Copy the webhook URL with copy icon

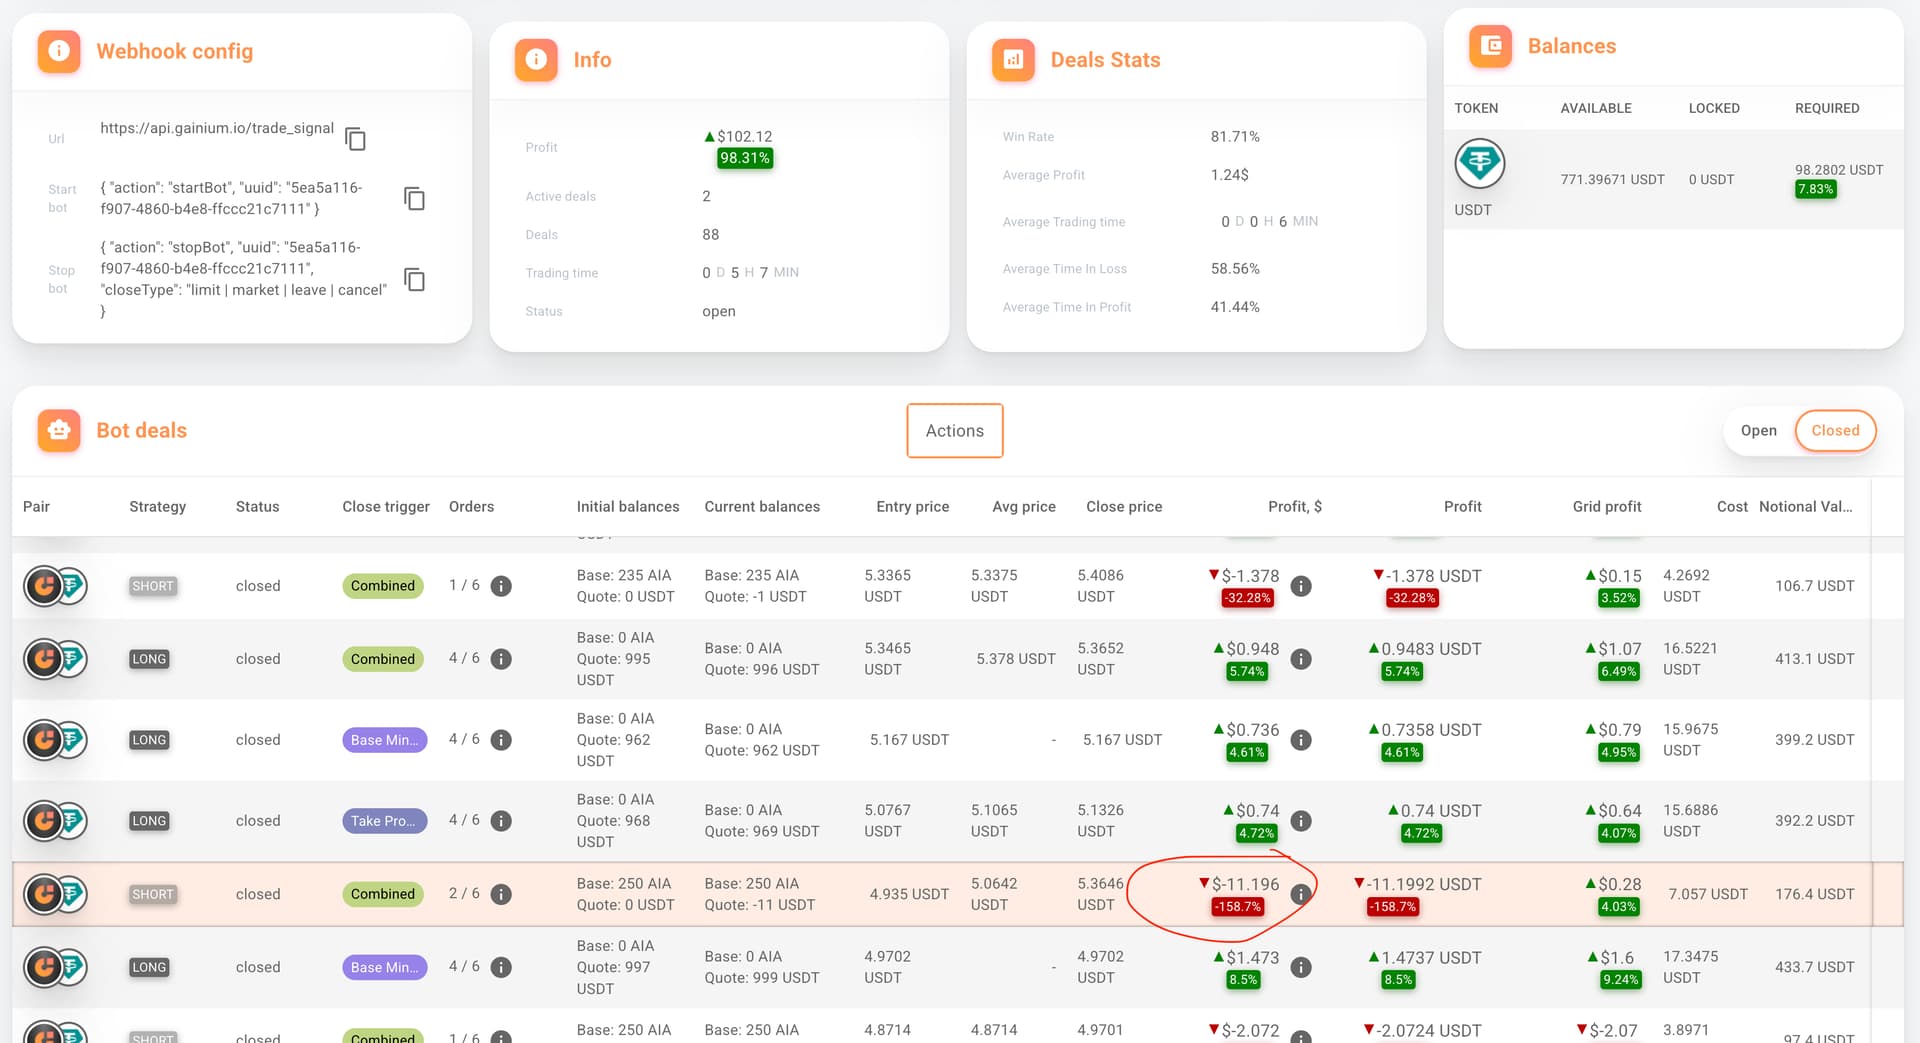[355, 139]
